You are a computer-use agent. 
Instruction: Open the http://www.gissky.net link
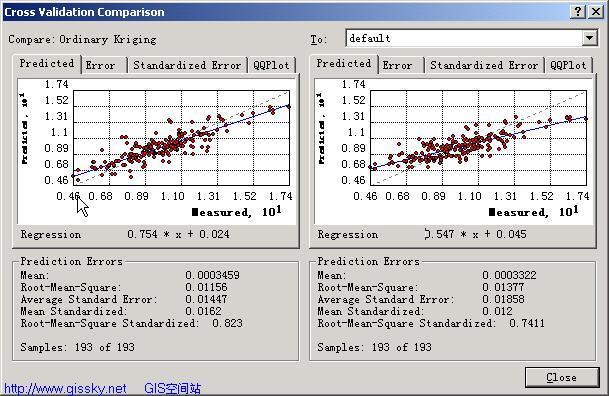click(x=65, y=388)
